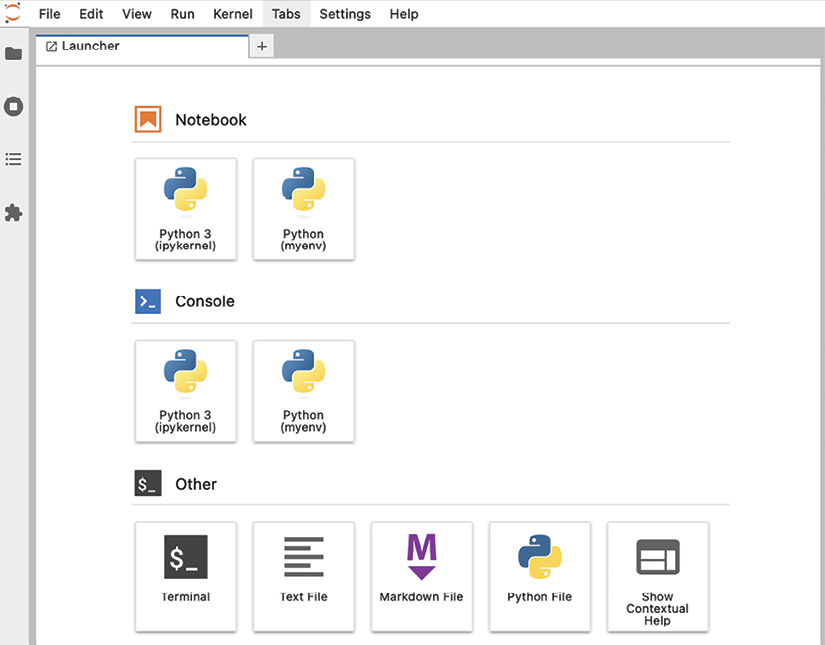Create a new Text File
Viewport: 825px width, 645px height.
click(304, 577)
